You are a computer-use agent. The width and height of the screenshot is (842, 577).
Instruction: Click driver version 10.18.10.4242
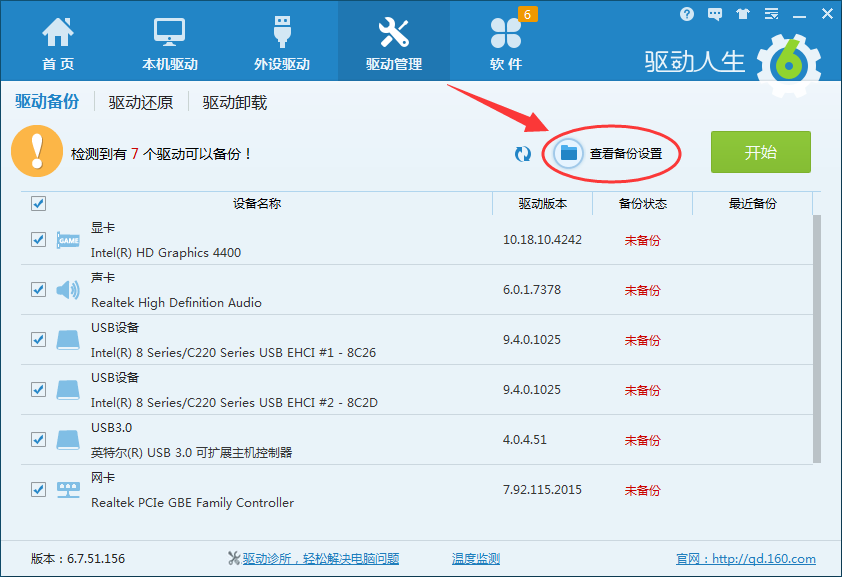(x=542, y=239)
